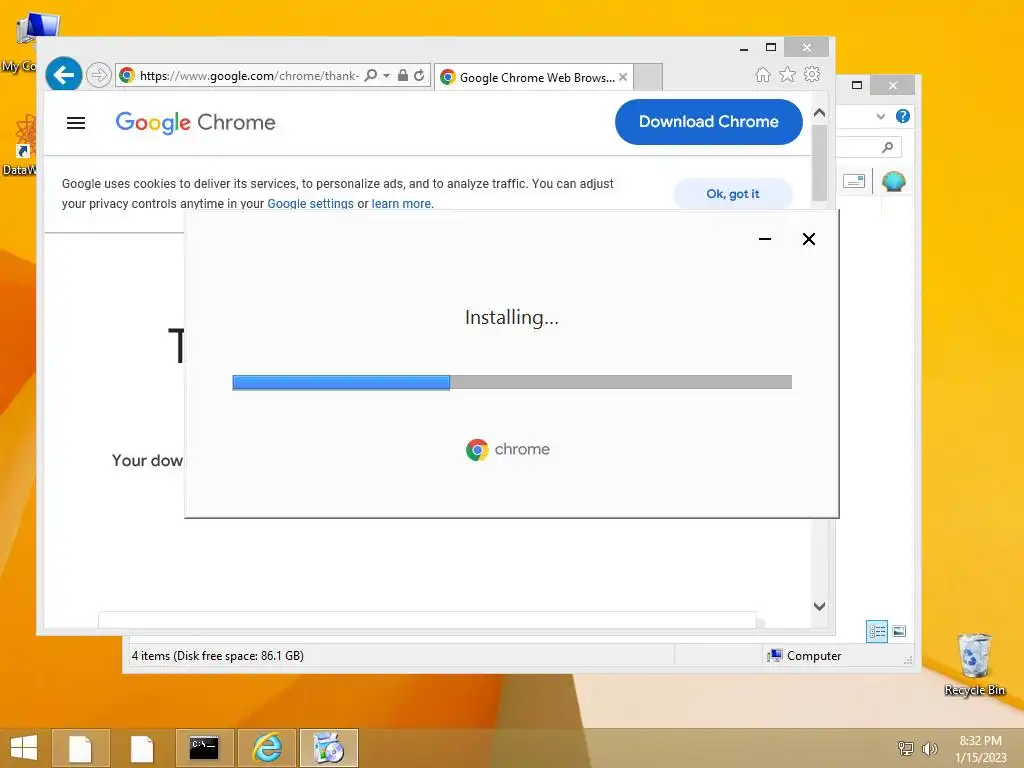Click the chrome logo in installer

[507, 449]
